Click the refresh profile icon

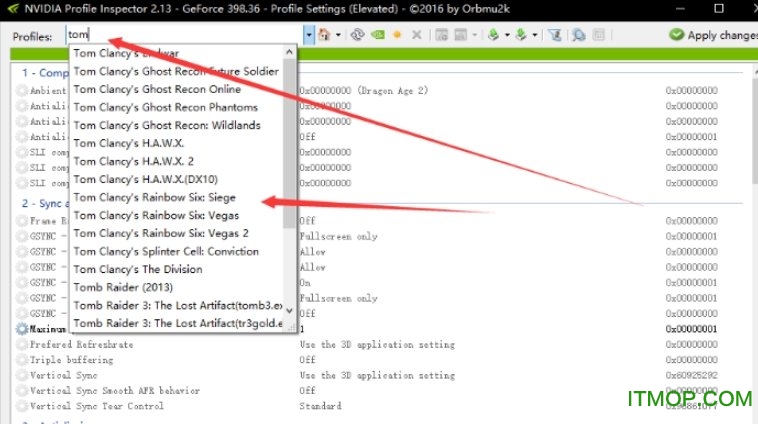click(357, 35)
